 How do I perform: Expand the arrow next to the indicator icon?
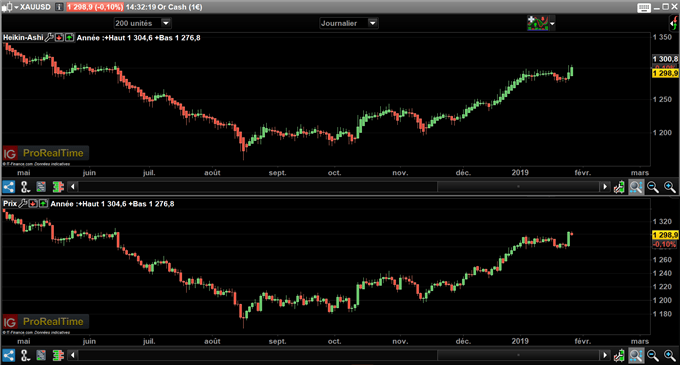pyautogui.click(x=552, y=23)
